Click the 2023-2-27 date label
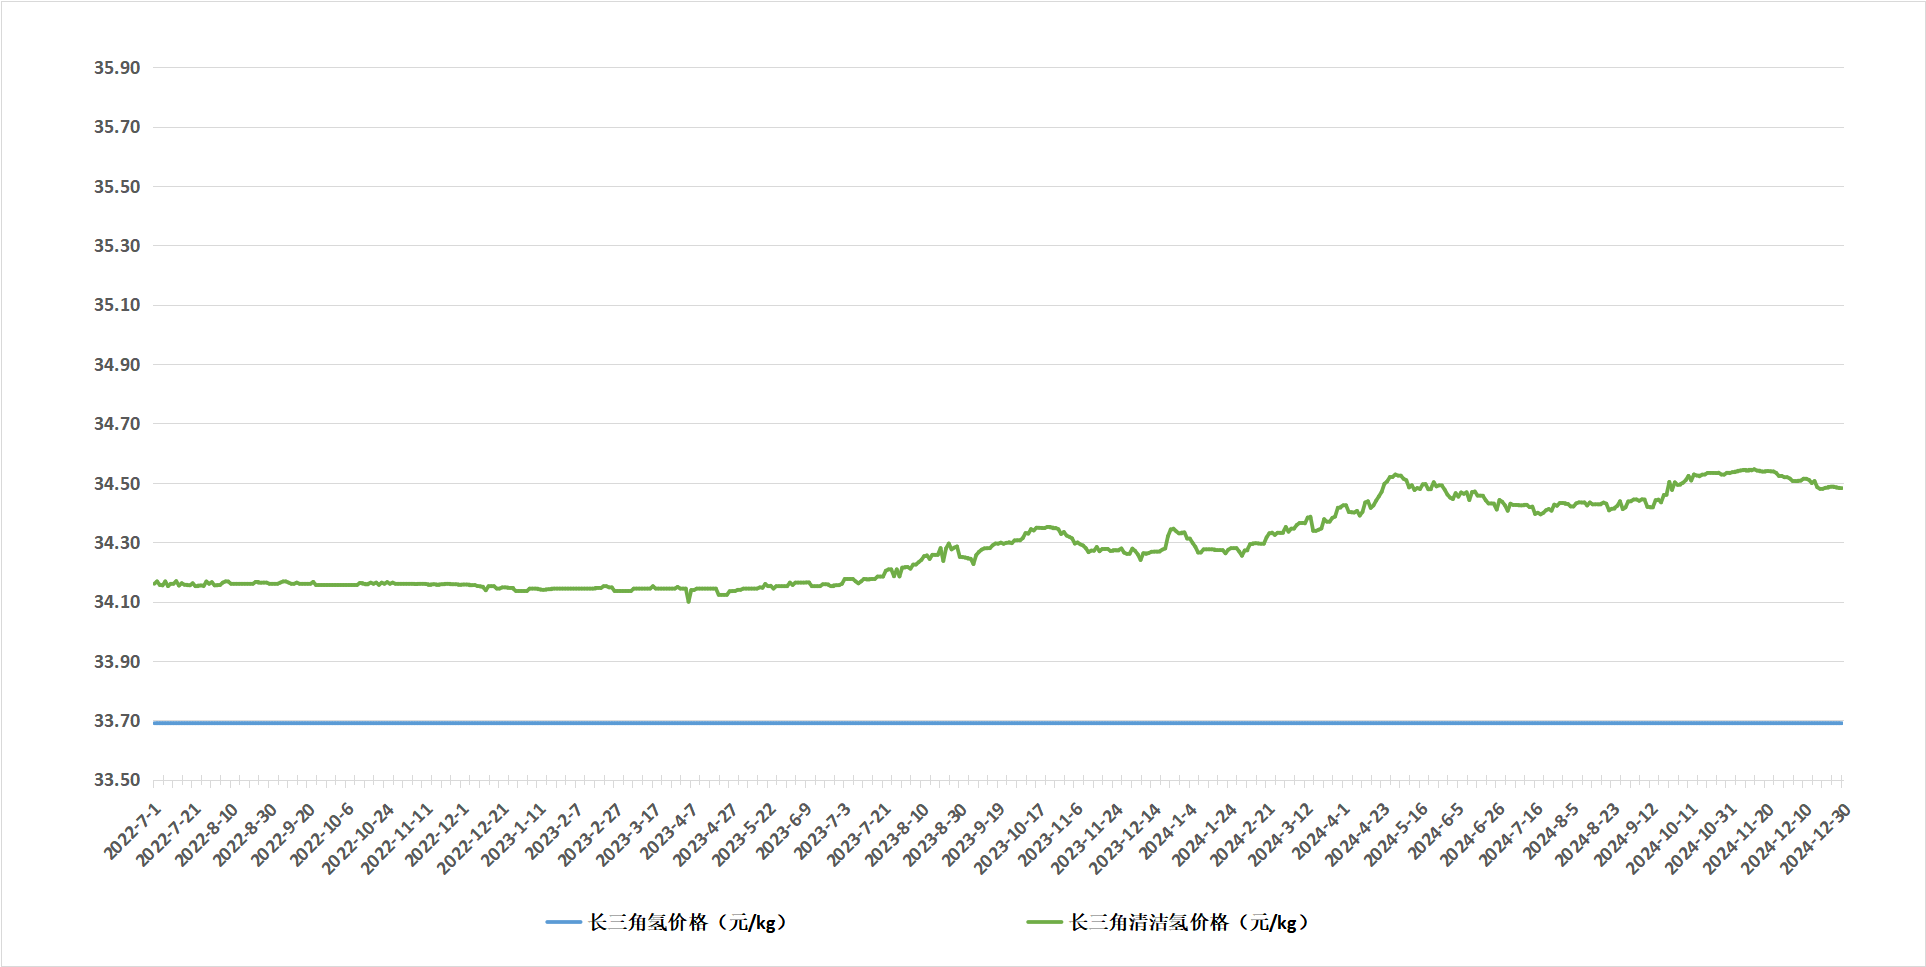The width and height of the screenshot is (1926, 967). click(x=591, y=835)
